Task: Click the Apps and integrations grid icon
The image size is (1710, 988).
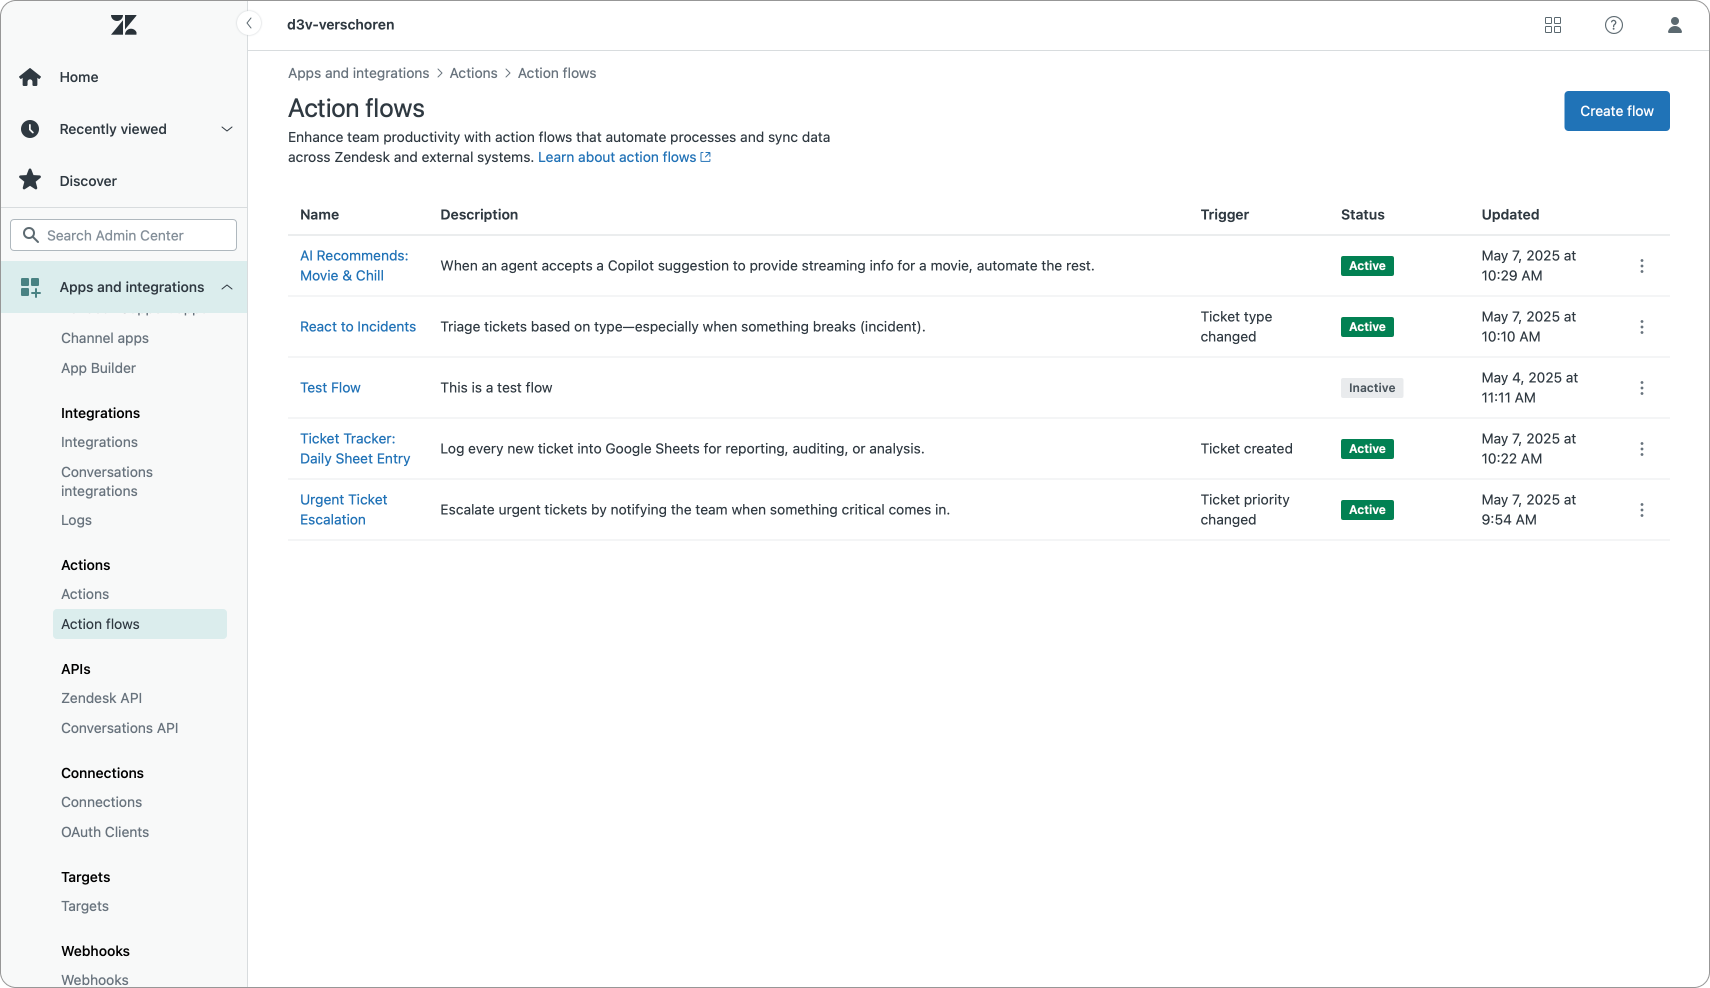Action: (x=30, y=287)
